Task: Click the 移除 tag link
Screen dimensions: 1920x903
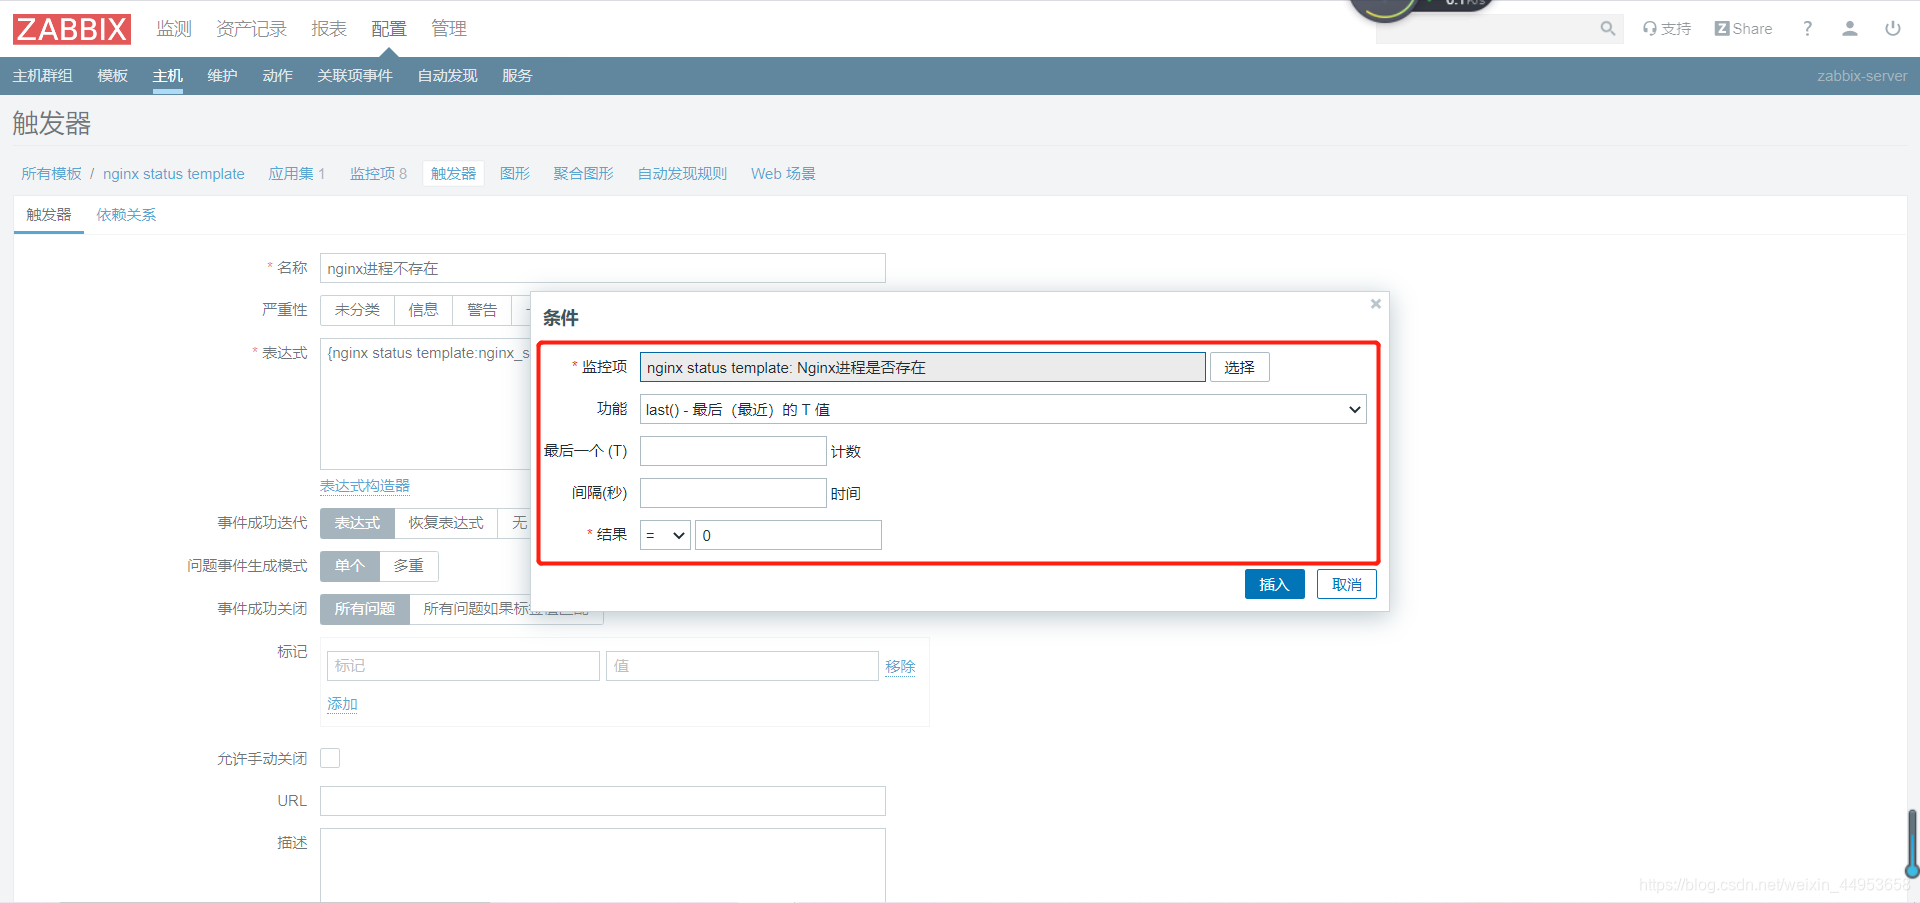Action: click(x=900, y=666)
